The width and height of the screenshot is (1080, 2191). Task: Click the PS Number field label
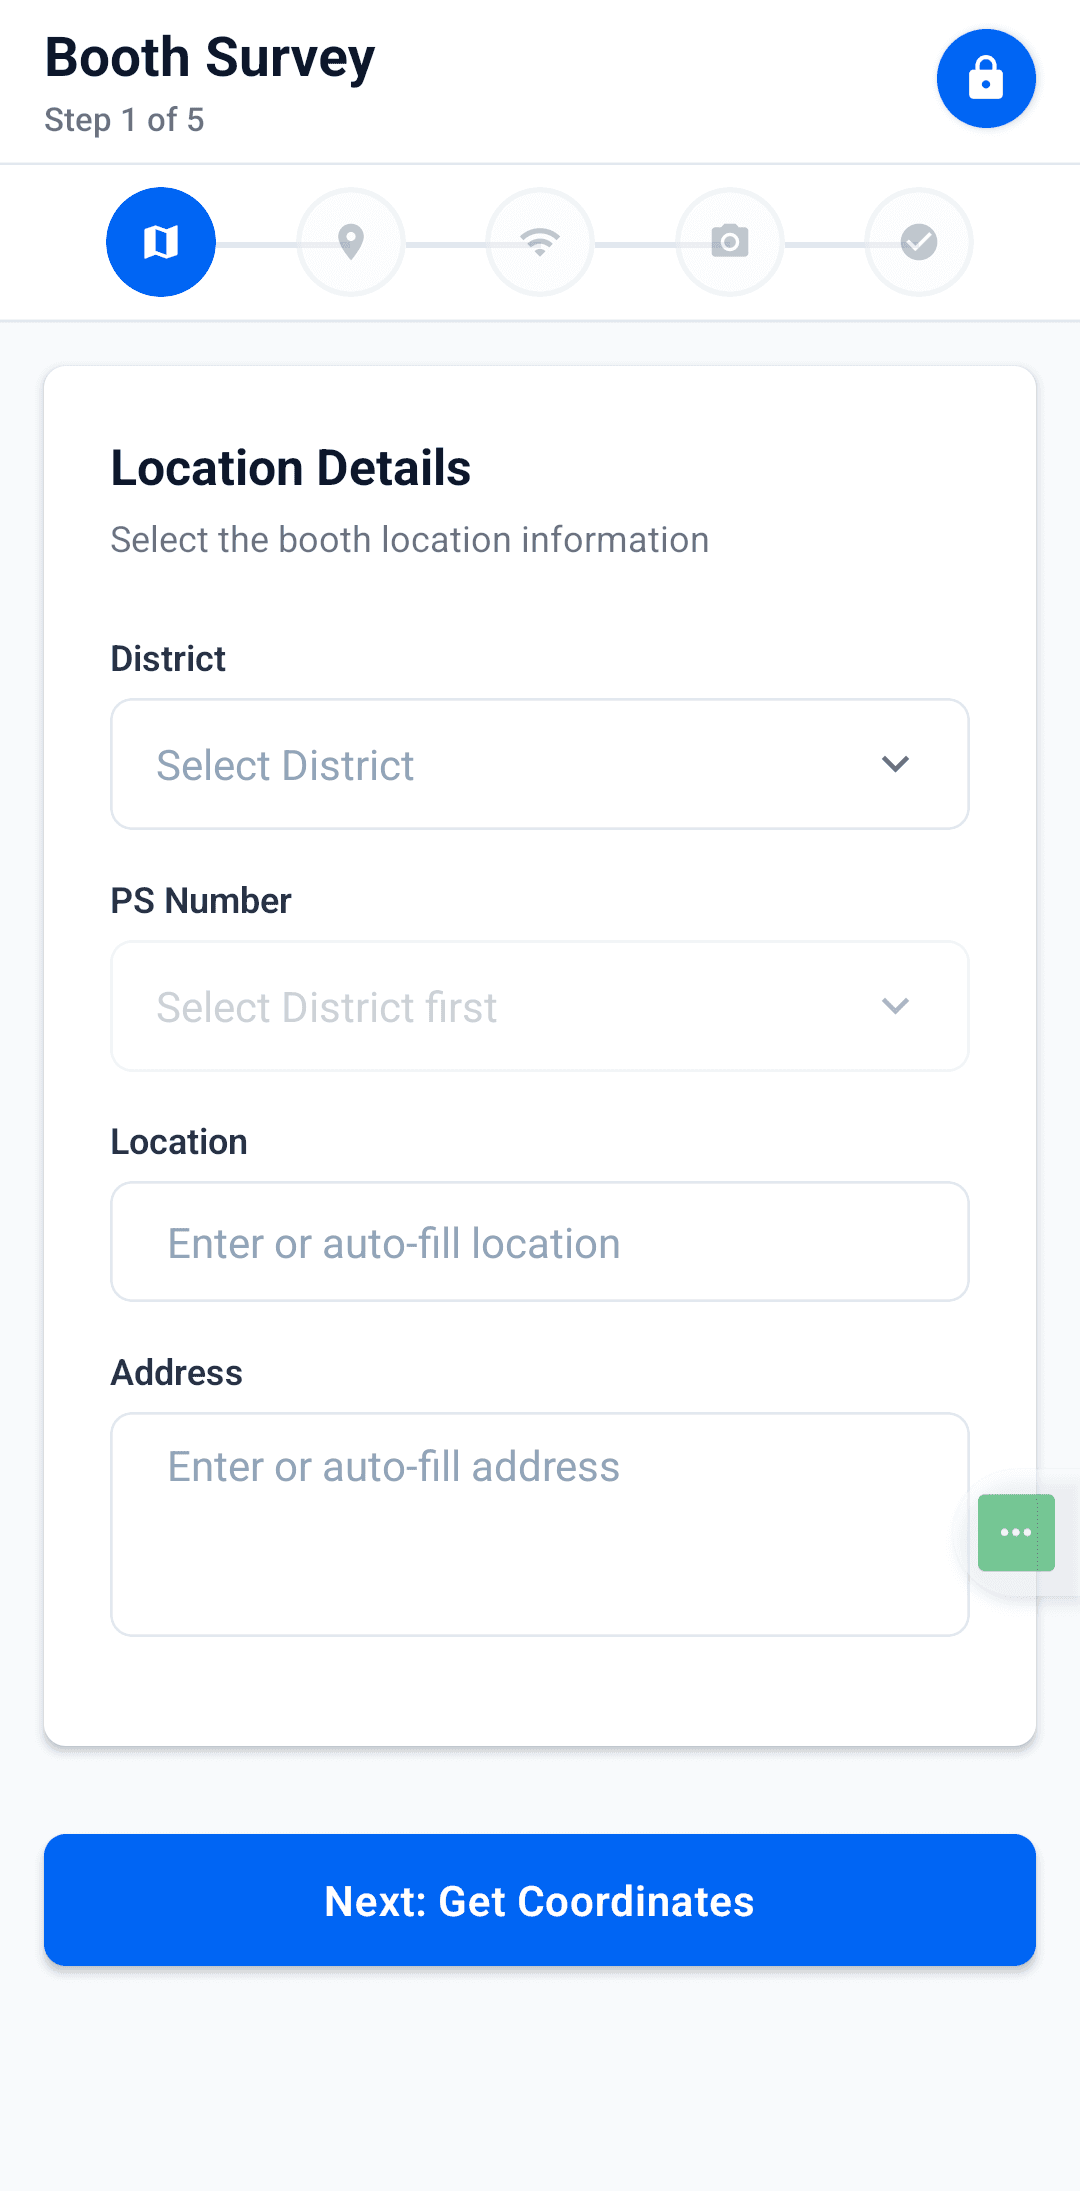201,901
